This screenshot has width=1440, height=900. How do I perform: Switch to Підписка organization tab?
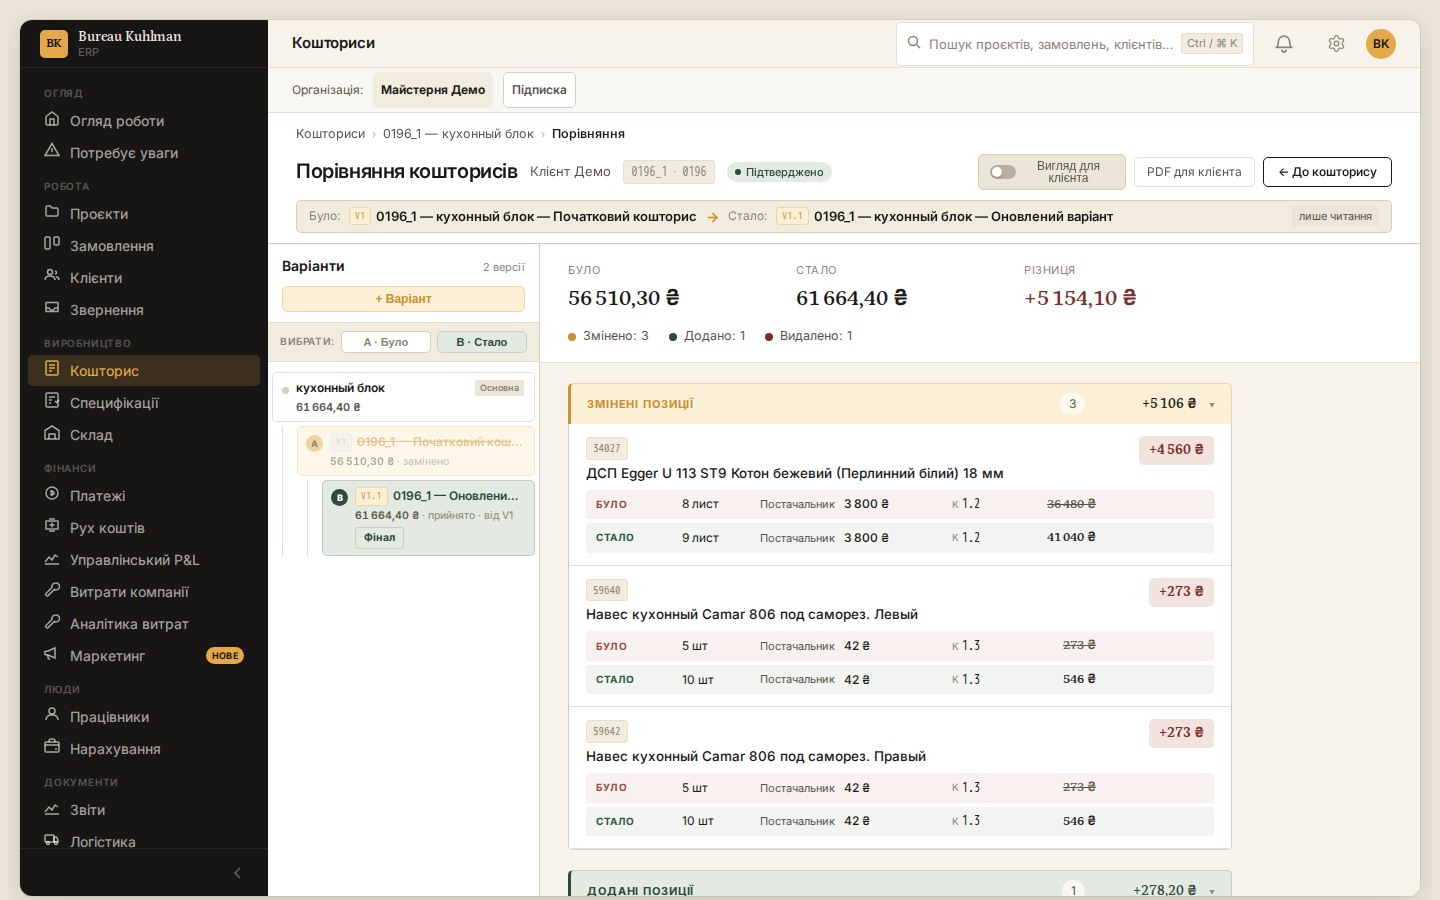tap(539, 90)
